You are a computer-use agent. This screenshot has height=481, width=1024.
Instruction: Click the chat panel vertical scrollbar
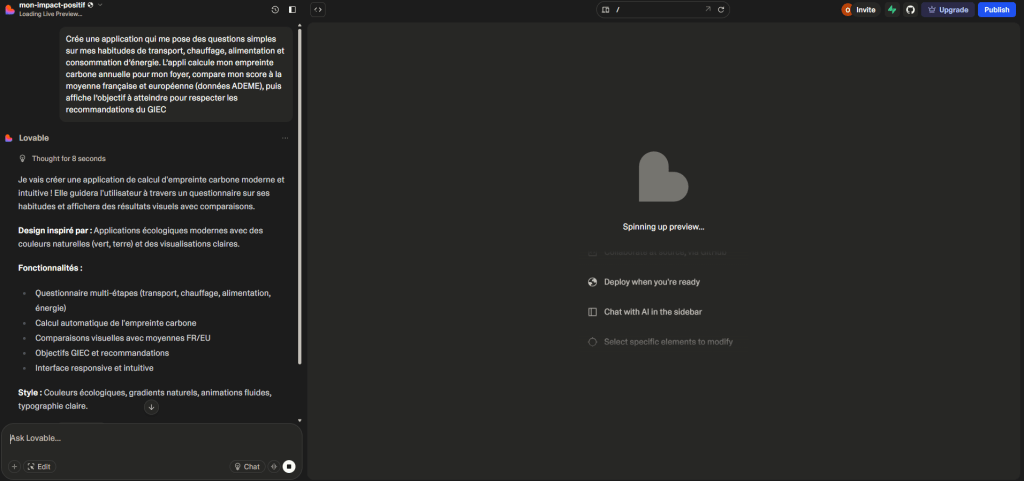point(299,200)
